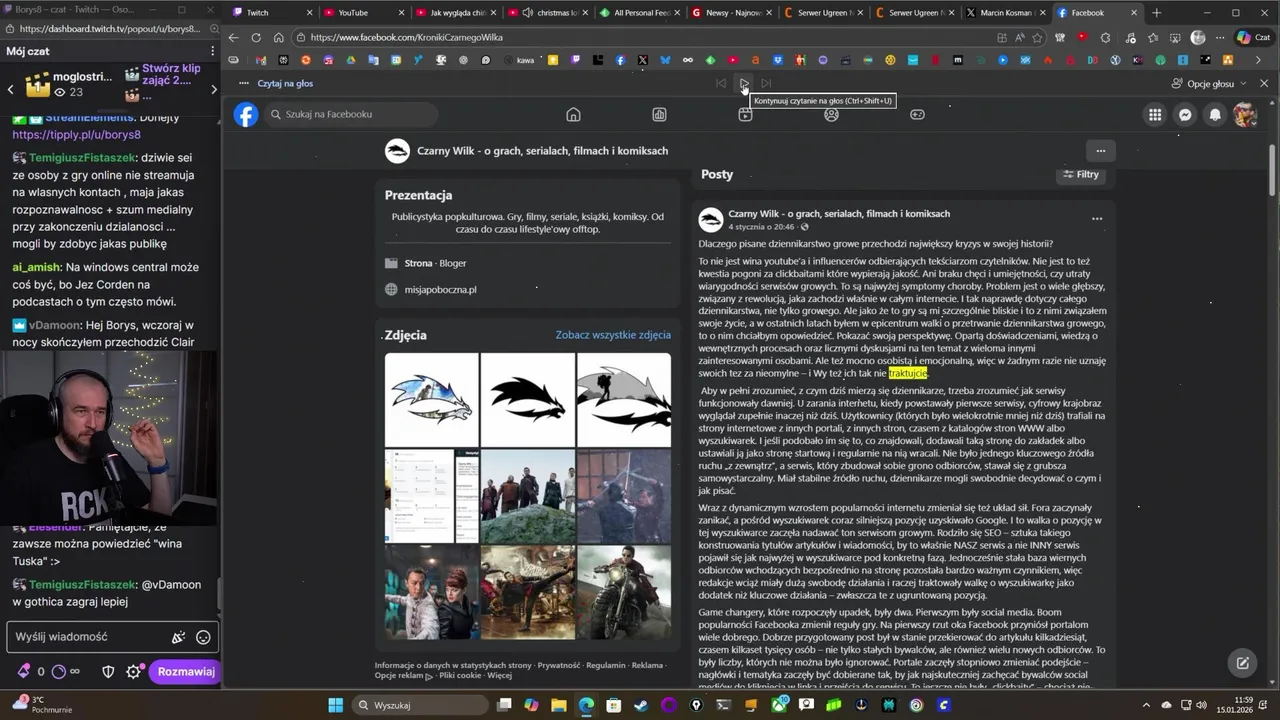Click Zobacz wszystkie zdjęcia link

[613, 335]
